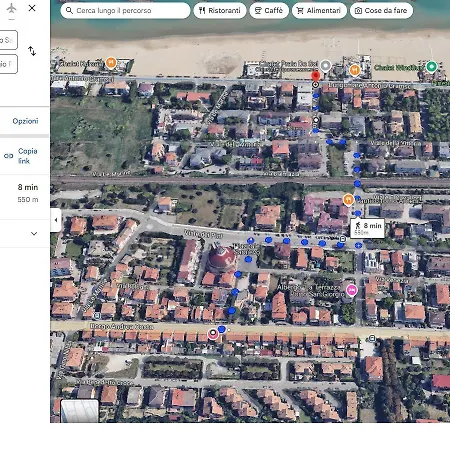Click the orange marker near the railway crossing
The height and width of the screenshot is (450, 450).
pos(348,200)
